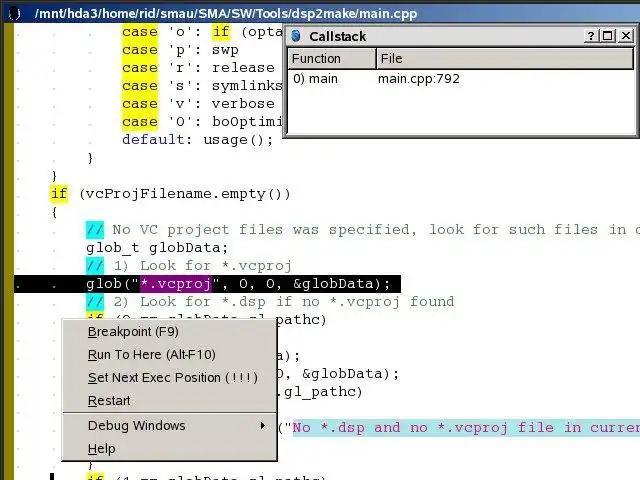Image resolution: width=640 pixels, height=480 pixels.
Task: Click the '.gl_pathc)' code fragment
Action: (320, 392)
